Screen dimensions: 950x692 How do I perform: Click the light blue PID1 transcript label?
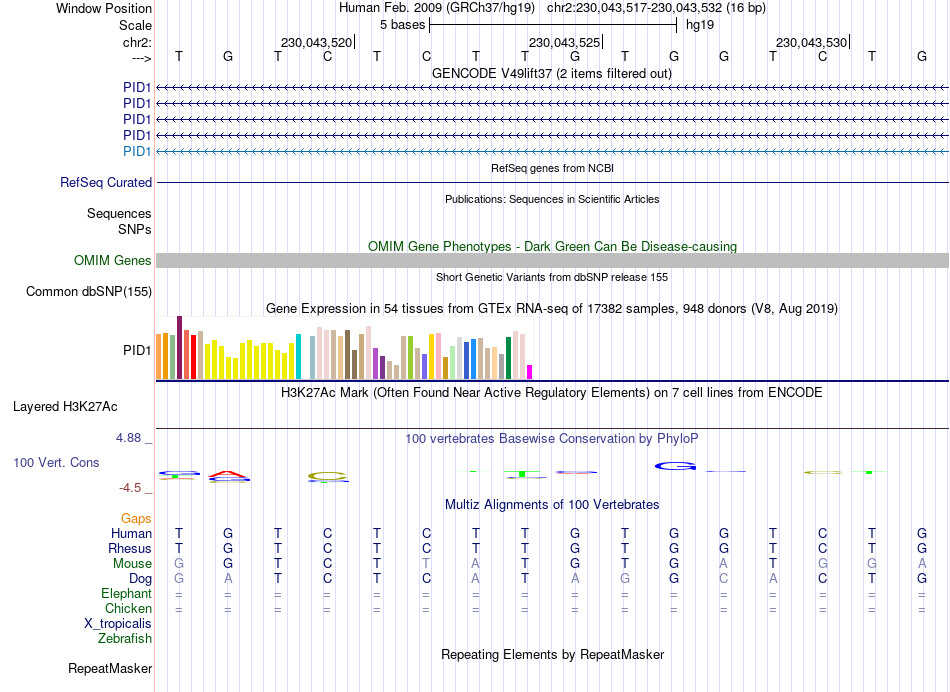point(137,151)
